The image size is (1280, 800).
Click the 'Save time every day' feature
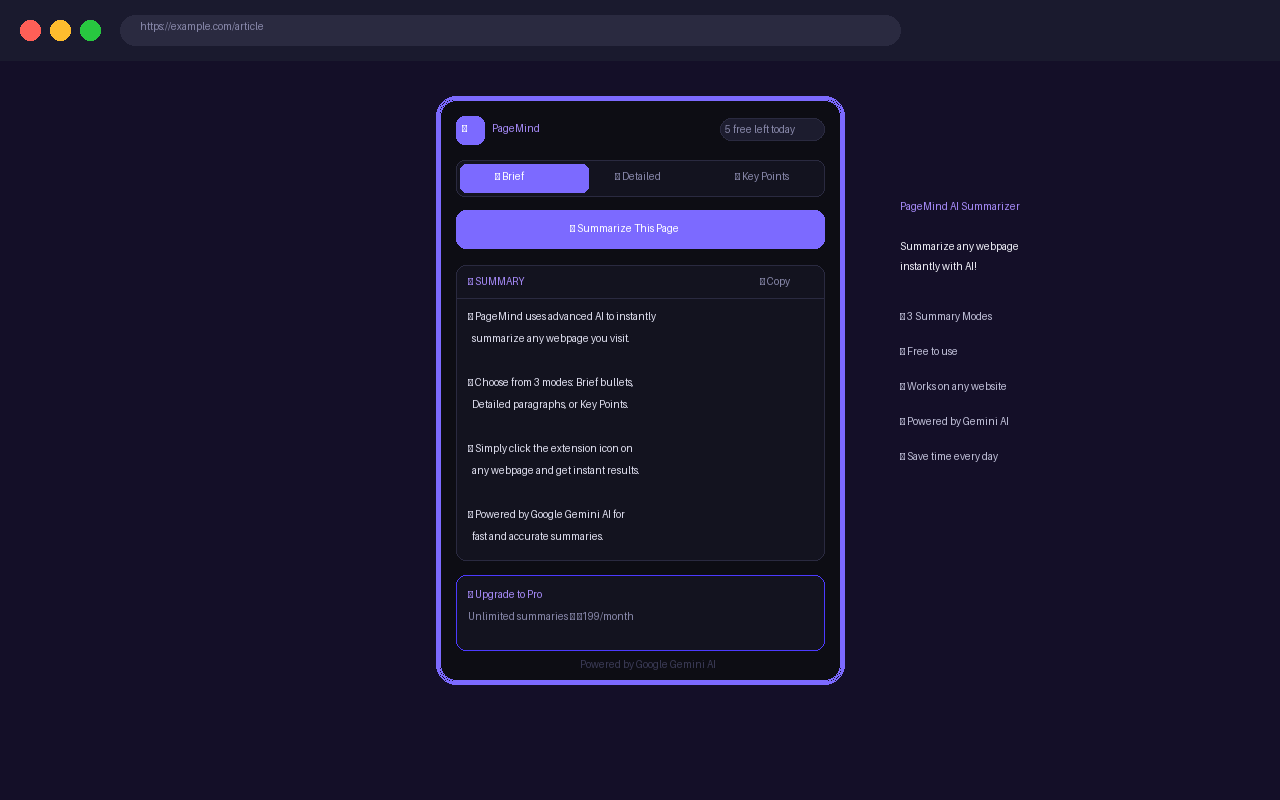pyautogui.click(x=949, y=457)
